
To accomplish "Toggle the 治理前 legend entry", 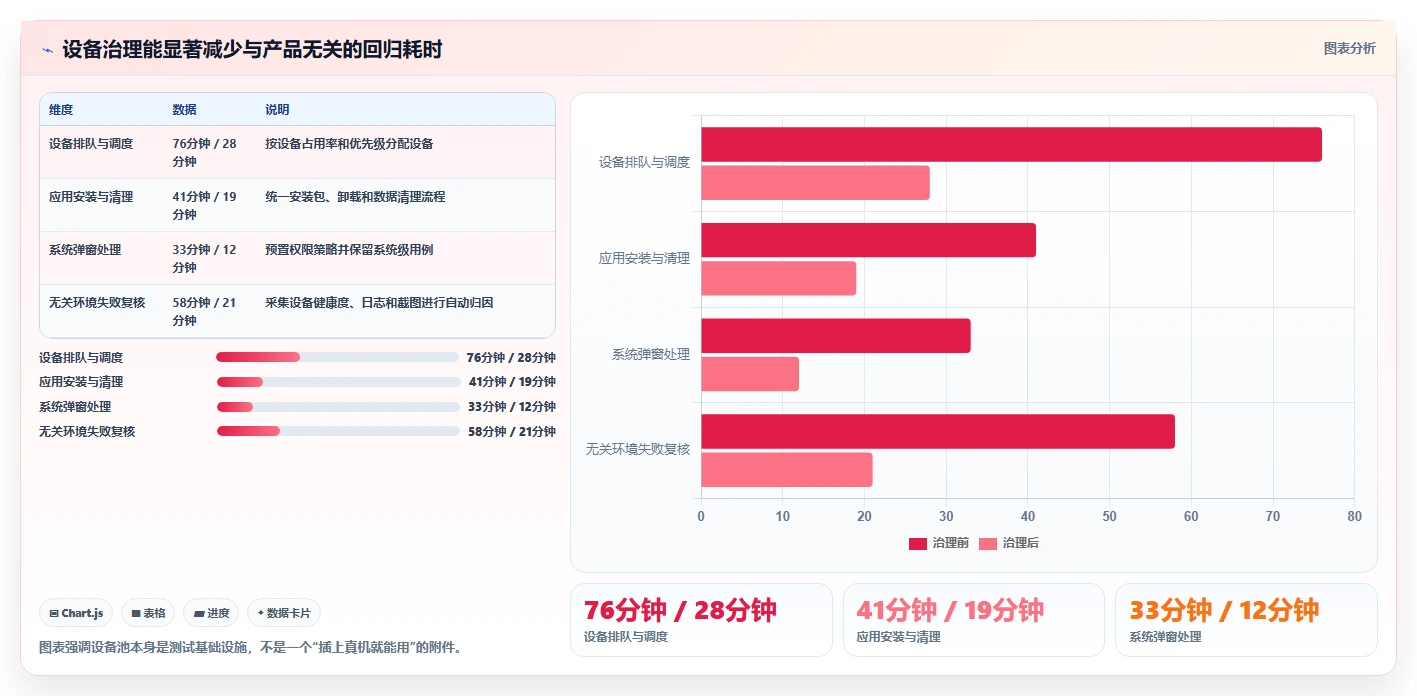I will [938, 543].
